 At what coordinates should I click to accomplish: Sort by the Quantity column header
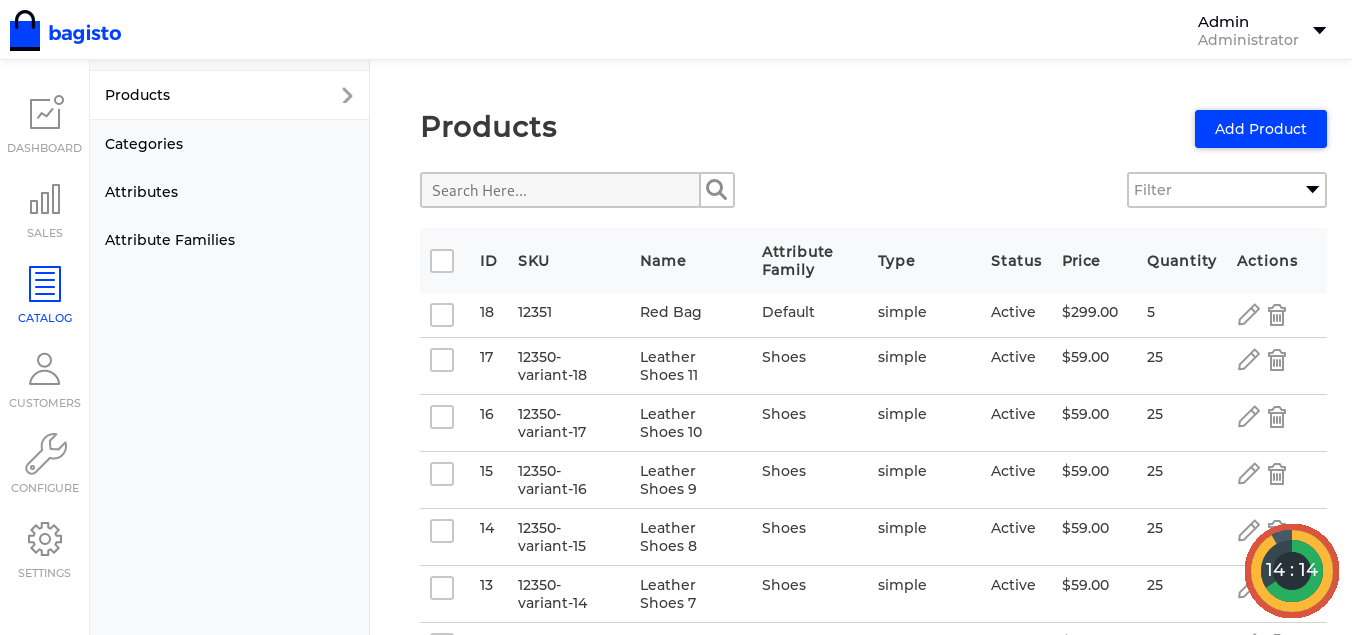point(1181,261)
